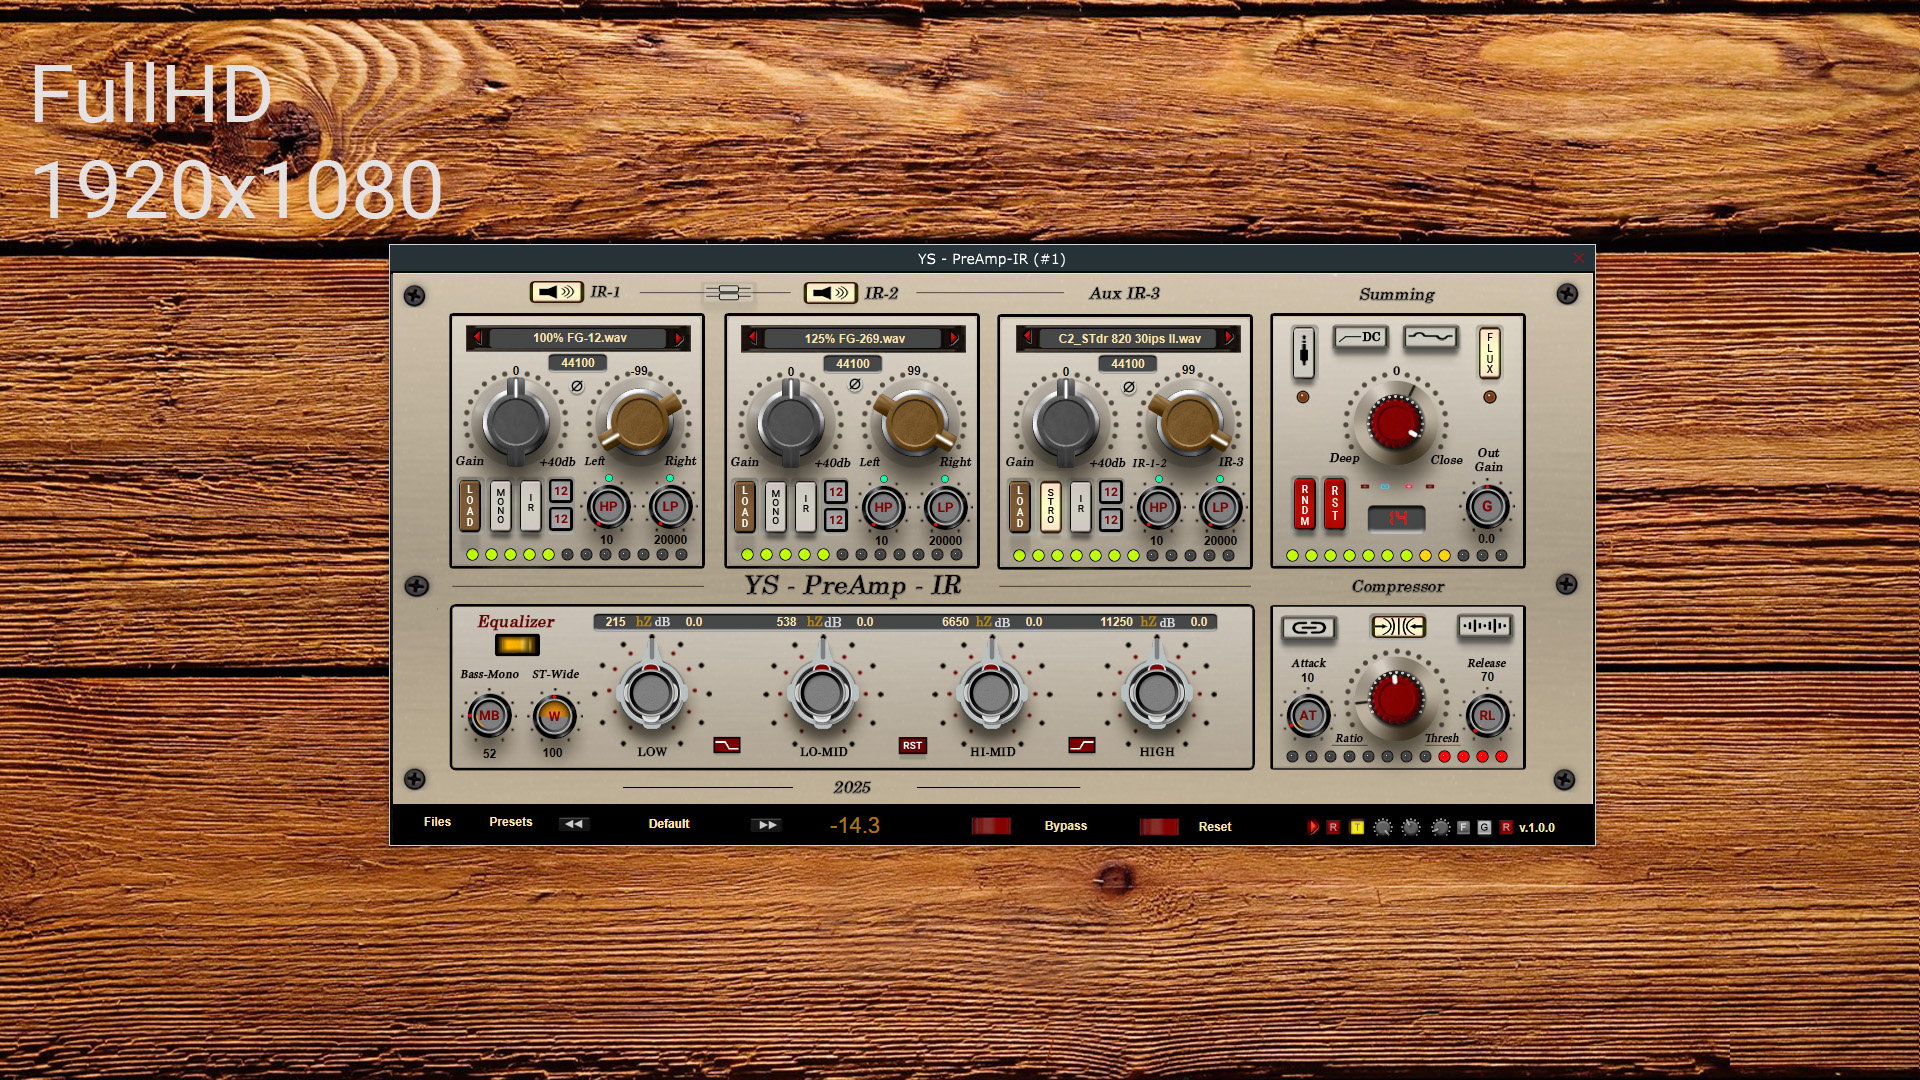Click the meter bars icon in Compressor section
The width and height of the screenshot is (1920, 1080).
click(1486, 626)
